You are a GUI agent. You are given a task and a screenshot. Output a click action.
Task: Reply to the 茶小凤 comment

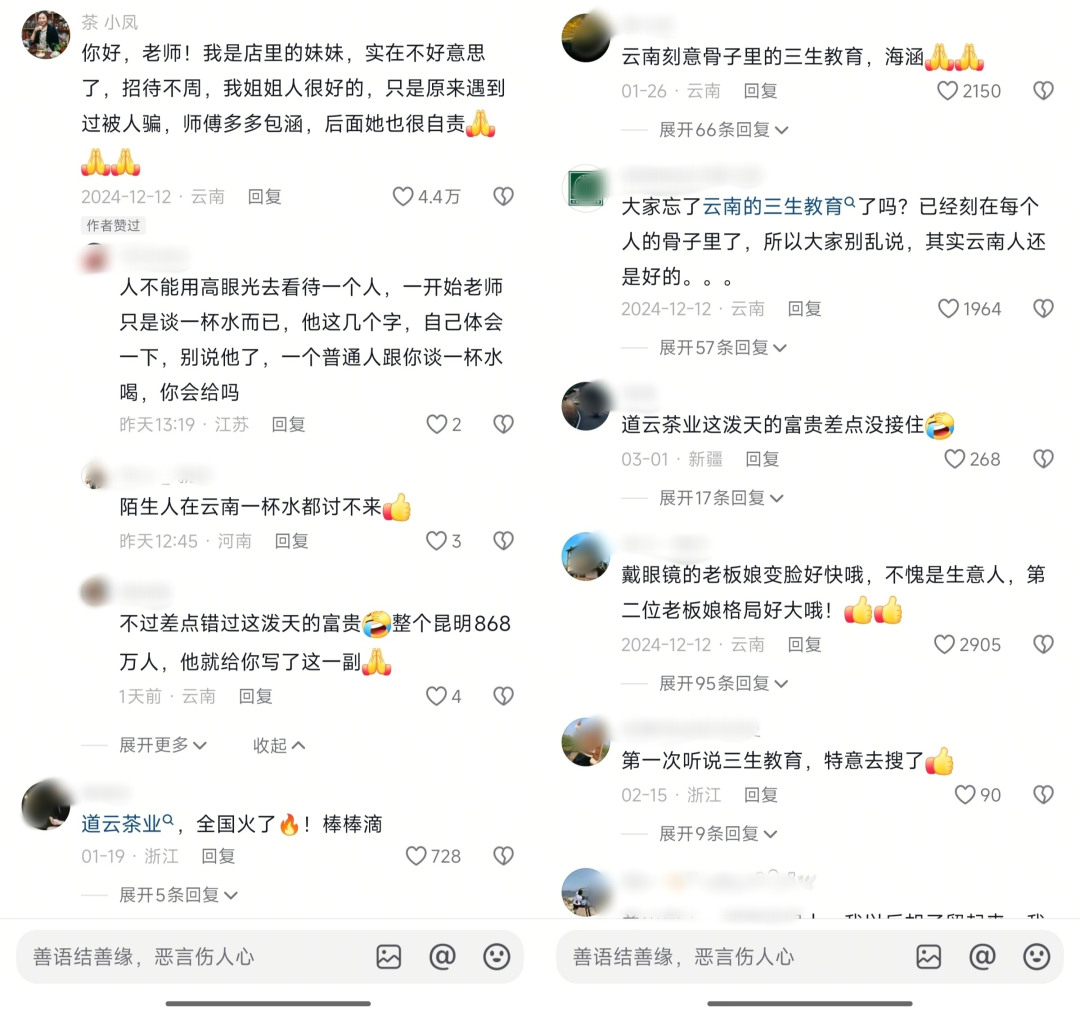[264, 196]
